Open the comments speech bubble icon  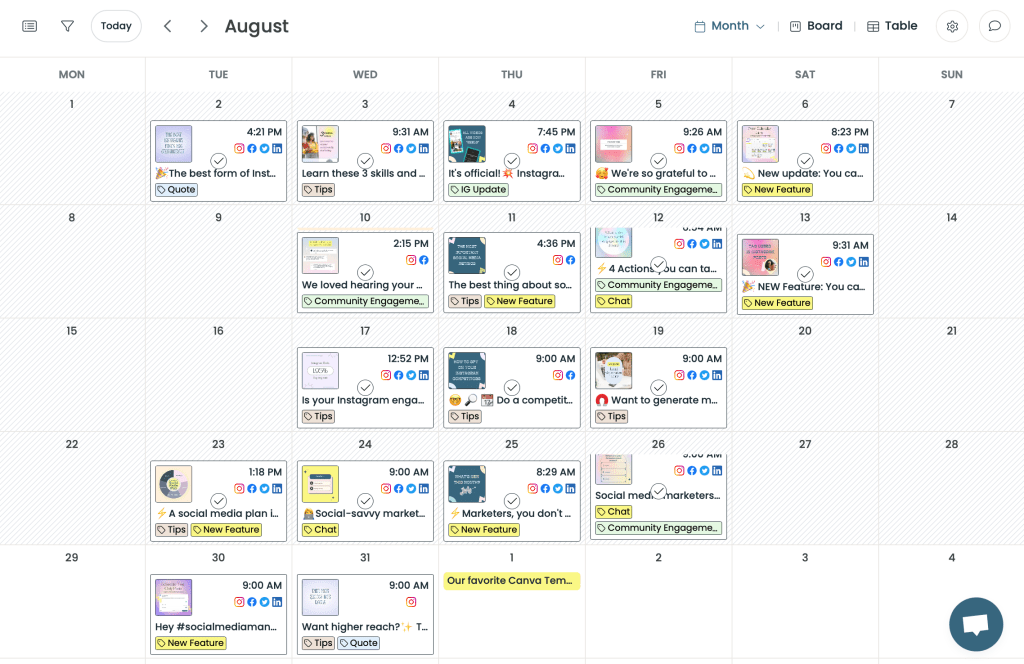point(994,26)
